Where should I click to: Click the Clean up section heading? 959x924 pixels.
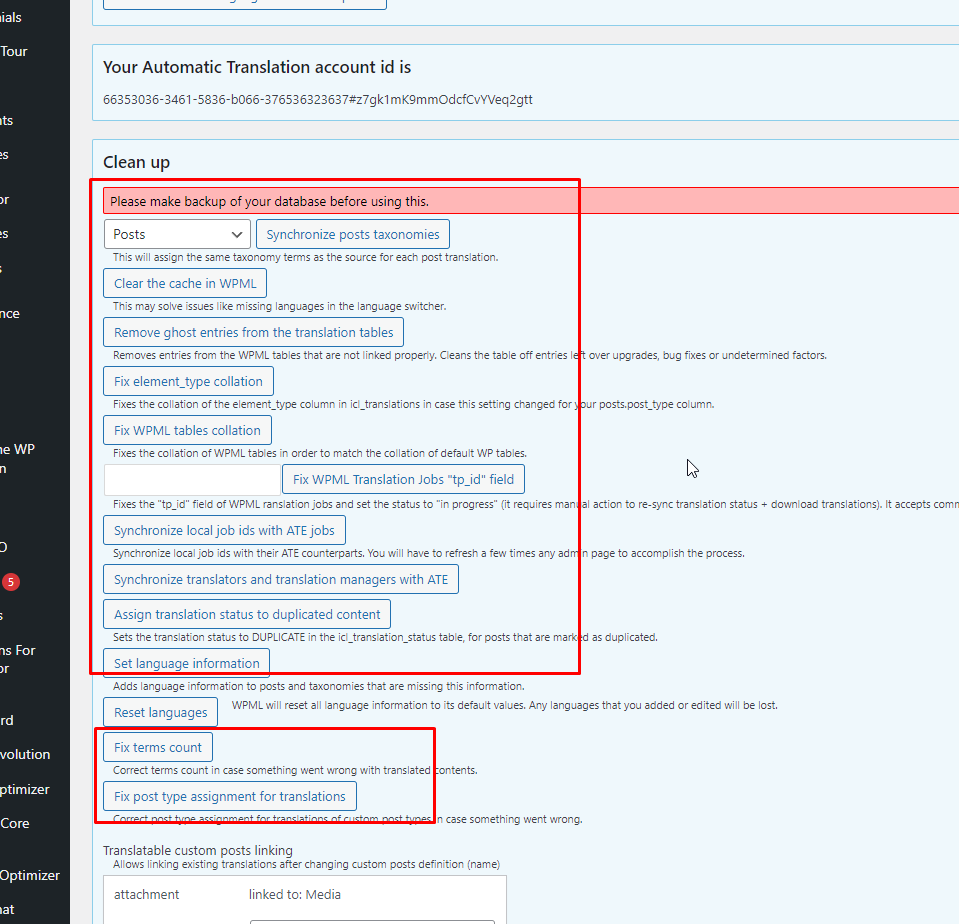pos(136,162)
